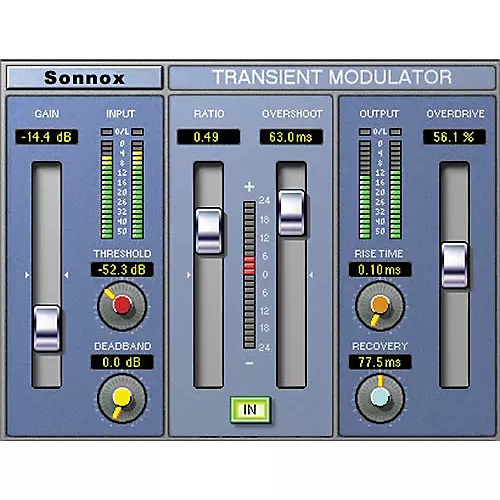The width and height of the screenshot is (500, 500).
Task: Select the Recovery value field 77.5ms
Action: pos(380,362)
